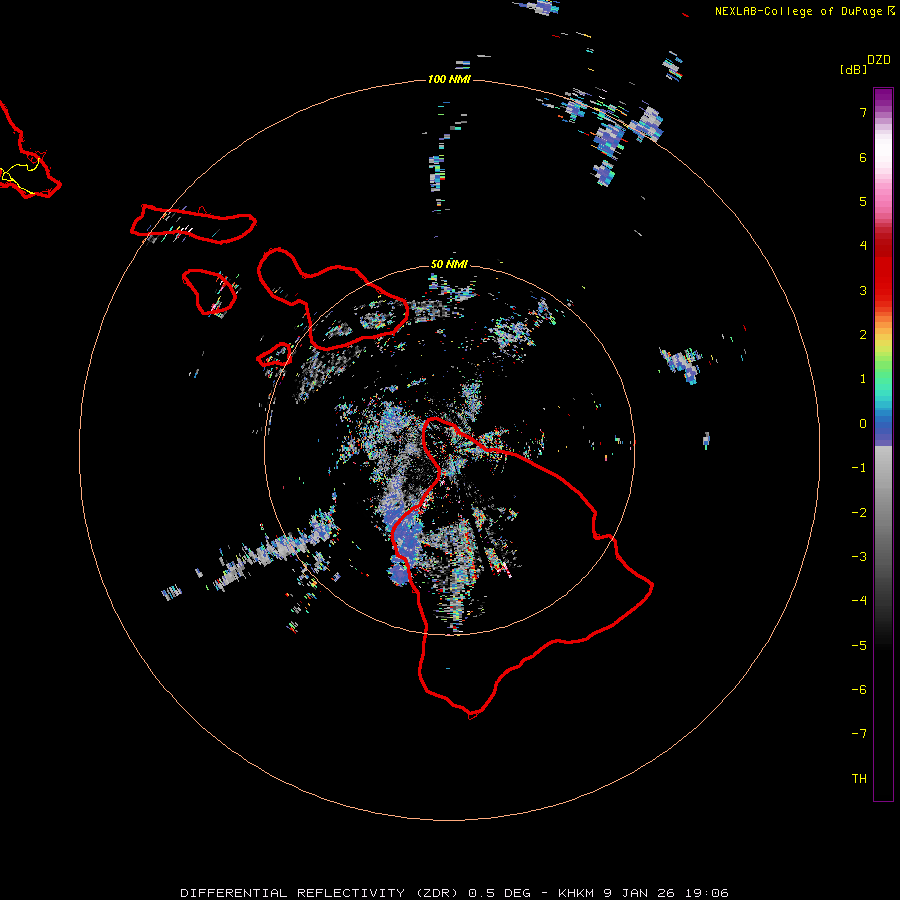
Task: Click the 6 value on color scale
Action: pyautogui.click(x=863, y=157)
